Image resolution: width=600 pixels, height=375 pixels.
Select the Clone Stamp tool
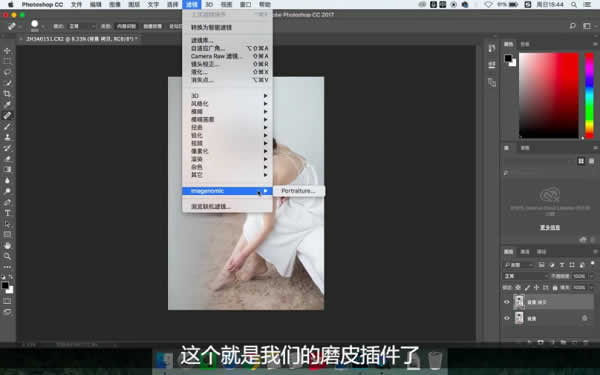pos(7,137)
